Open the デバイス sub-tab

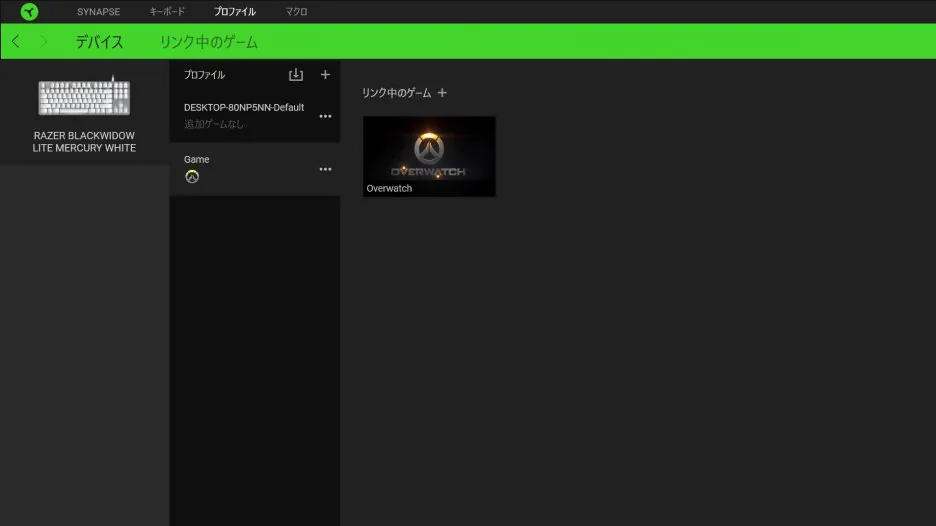[x=99, y=42]
